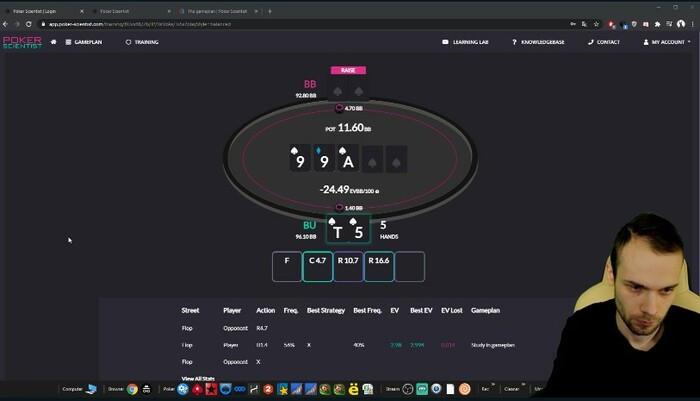Choose the Raise 16.6 action
The height and width of the screenshot is (401, 700).
[379, 267]
